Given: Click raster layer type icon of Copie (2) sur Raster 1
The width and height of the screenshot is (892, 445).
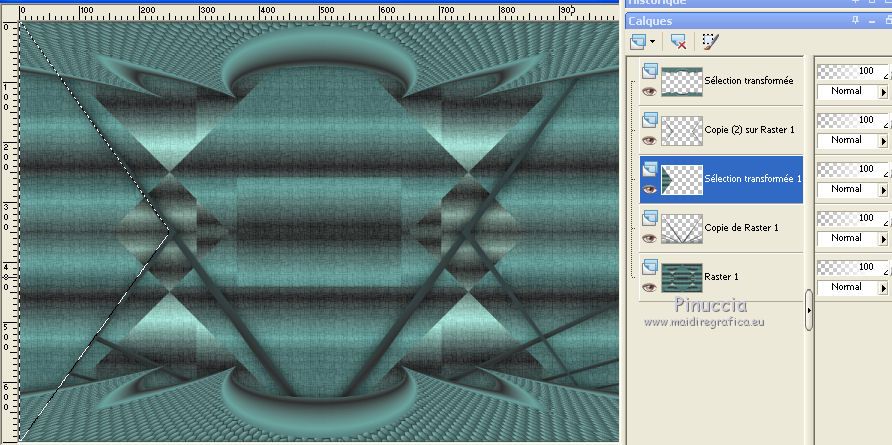Looking at the screenshot, I should click(x=650, y=120).
